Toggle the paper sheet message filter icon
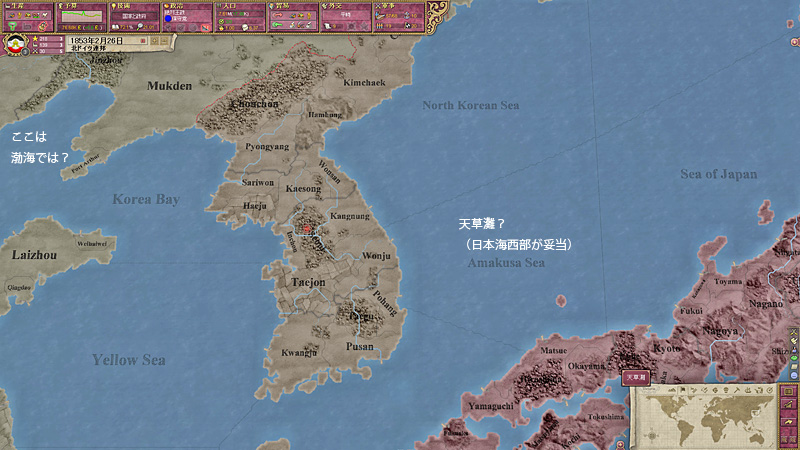800x450 pixels. pyautogui.click(x=794, y=367)
